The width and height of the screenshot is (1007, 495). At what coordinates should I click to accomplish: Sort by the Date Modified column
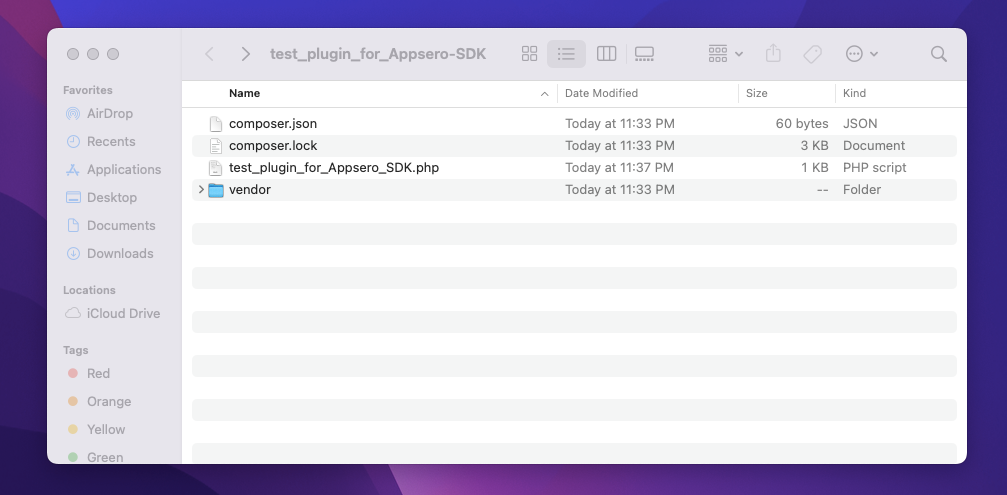pos(601,93)
